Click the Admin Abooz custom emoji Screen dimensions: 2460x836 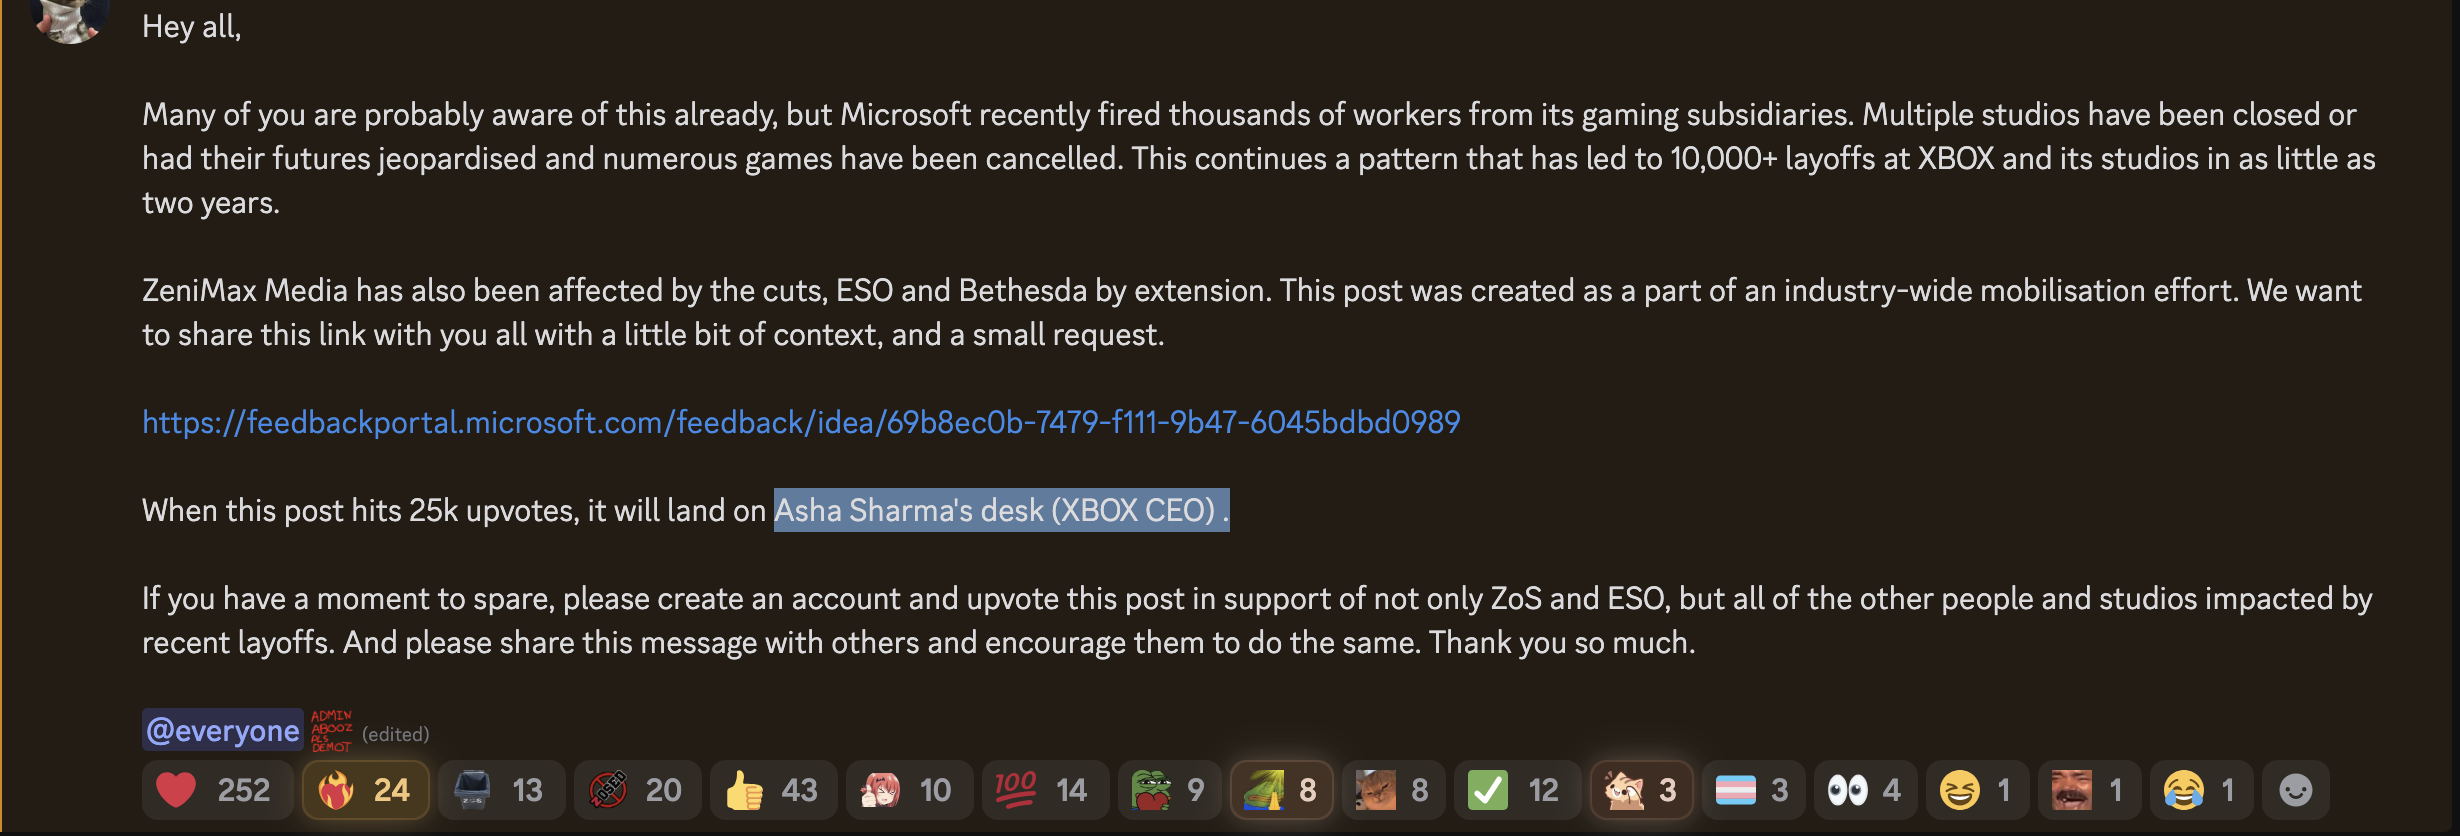pos(331,731)
